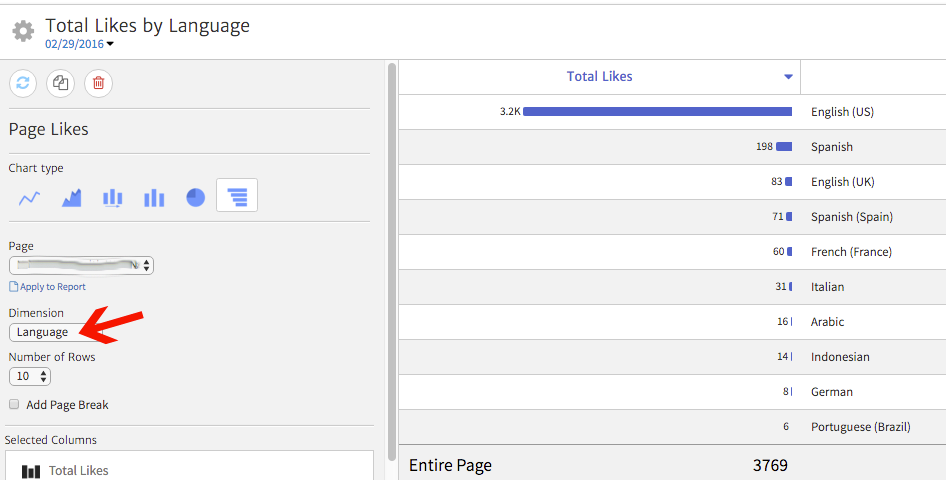946x480 pixels.
Task: Open the settings gear icon
Action: (x=22, y=31)
